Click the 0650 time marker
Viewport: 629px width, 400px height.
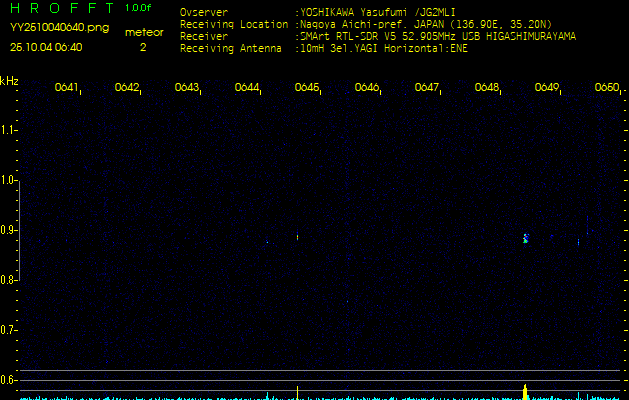[x=607, y=87]
